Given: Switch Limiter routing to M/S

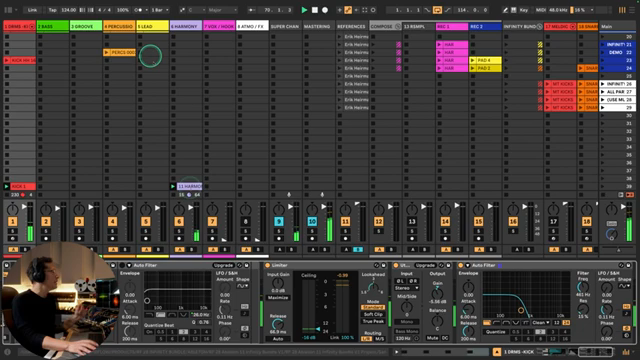Looking at the screenshot, I should [380, 339].
